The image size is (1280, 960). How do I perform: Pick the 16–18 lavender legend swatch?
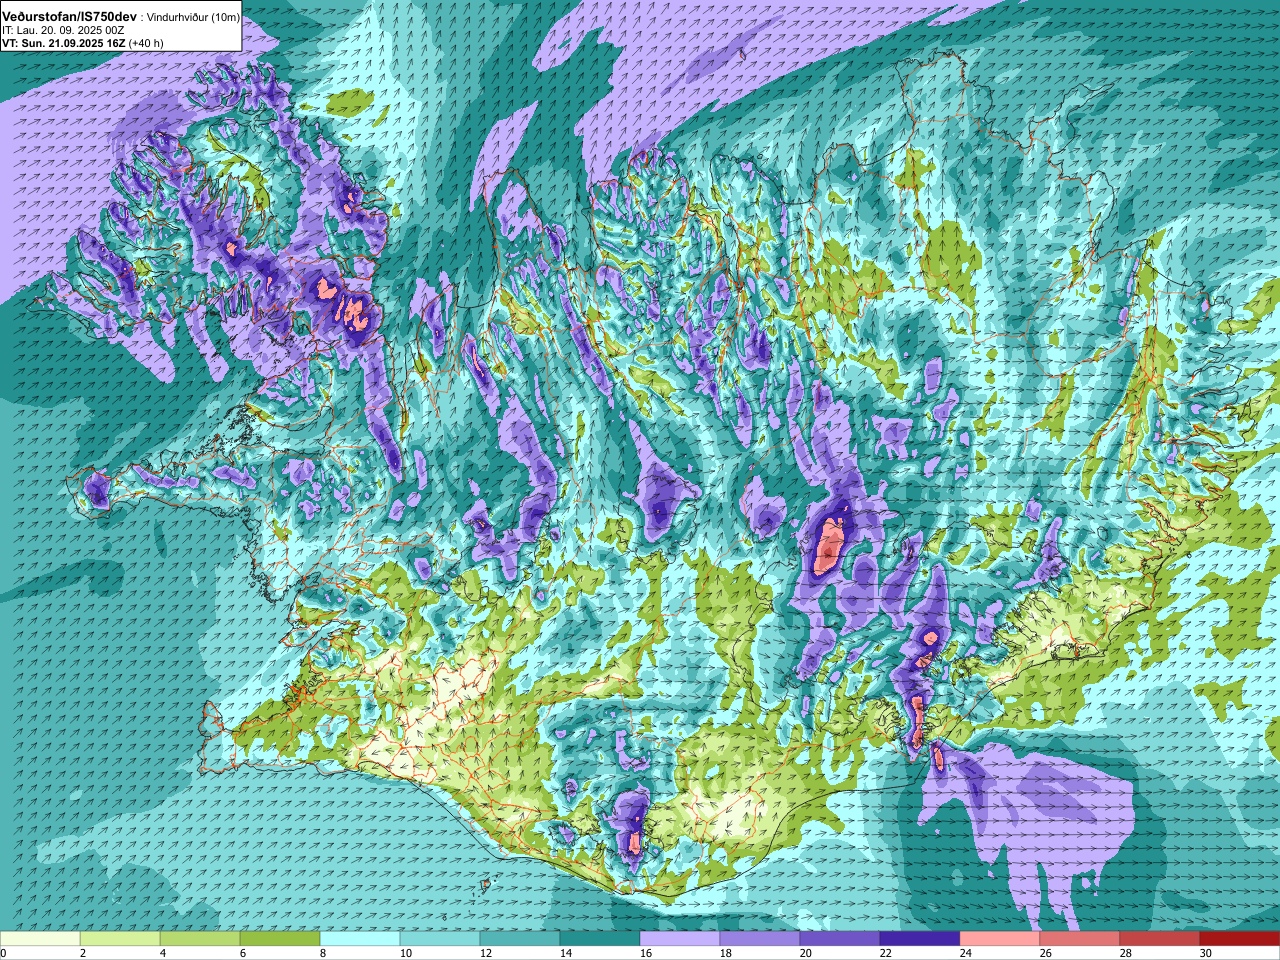coord(680,939)
